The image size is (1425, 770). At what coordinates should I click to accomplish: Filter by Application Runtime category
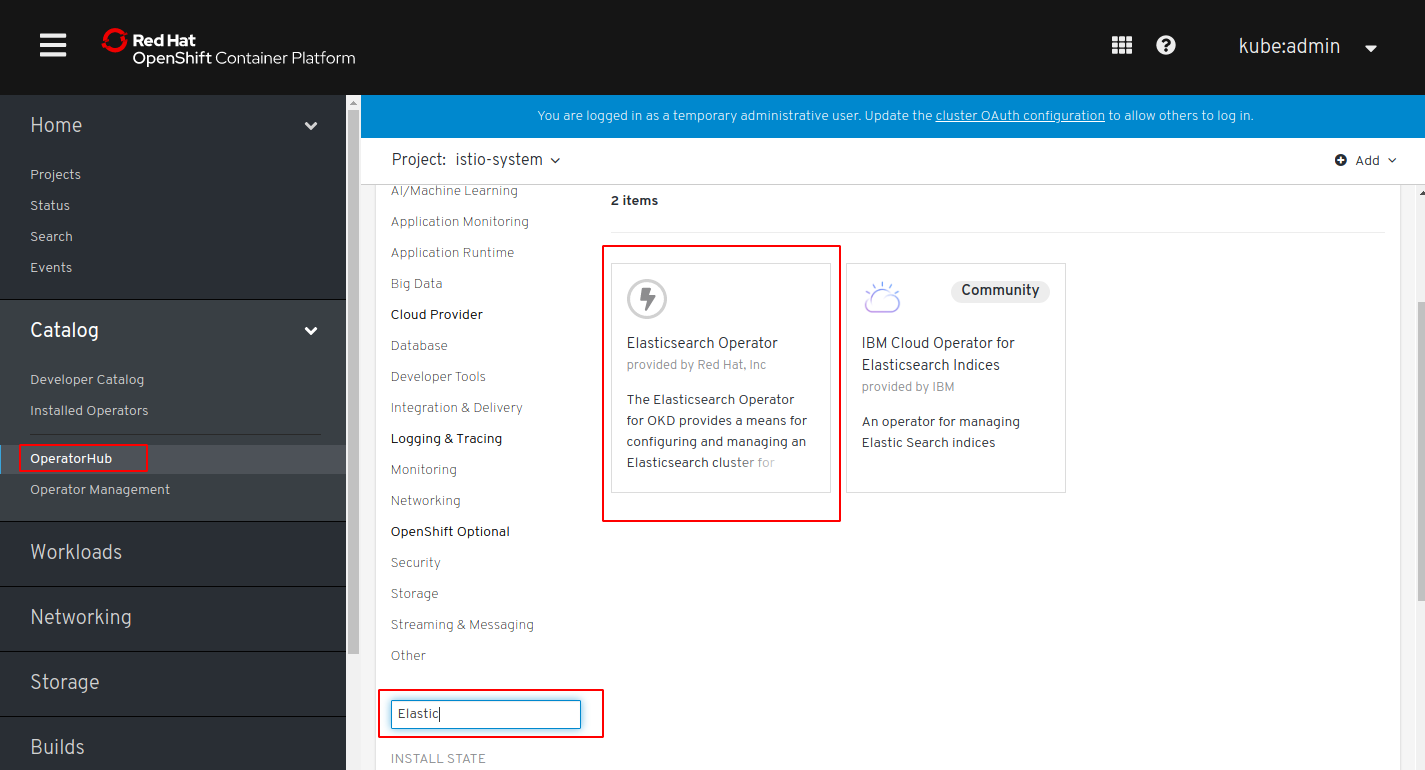tap(452, 253)
